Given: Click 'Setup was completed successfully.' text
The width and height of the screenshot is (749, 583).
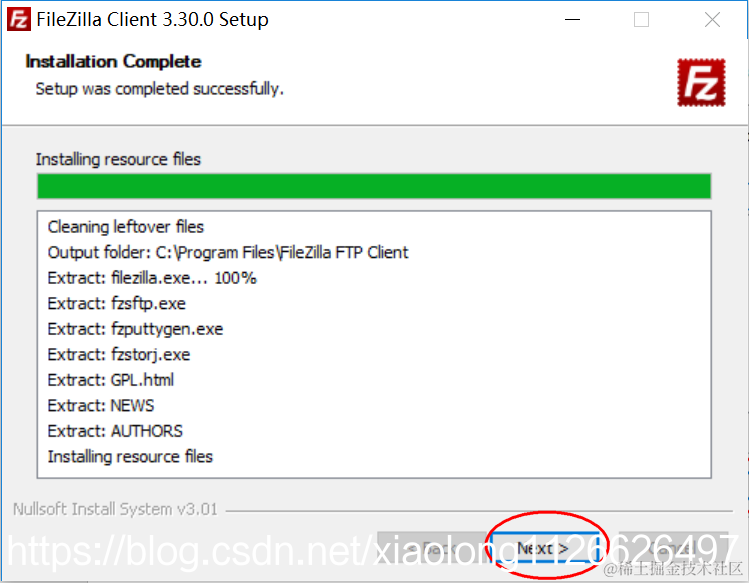Looking at the screenshot, I should [160, 89].
